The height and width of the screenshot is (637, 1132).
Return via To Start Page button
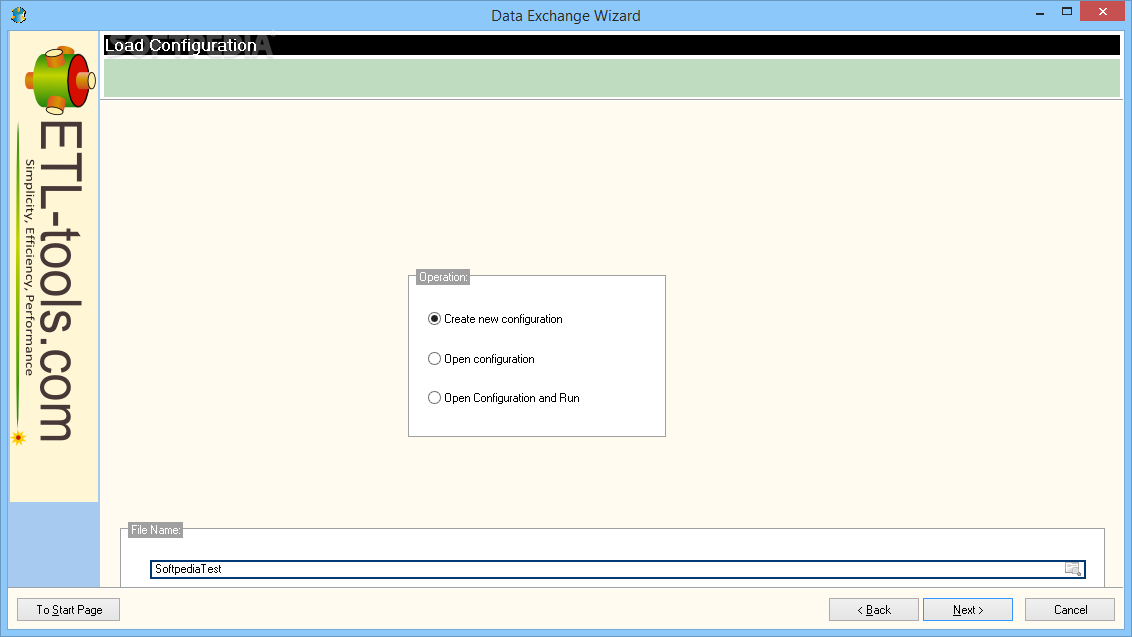(69, 610)
